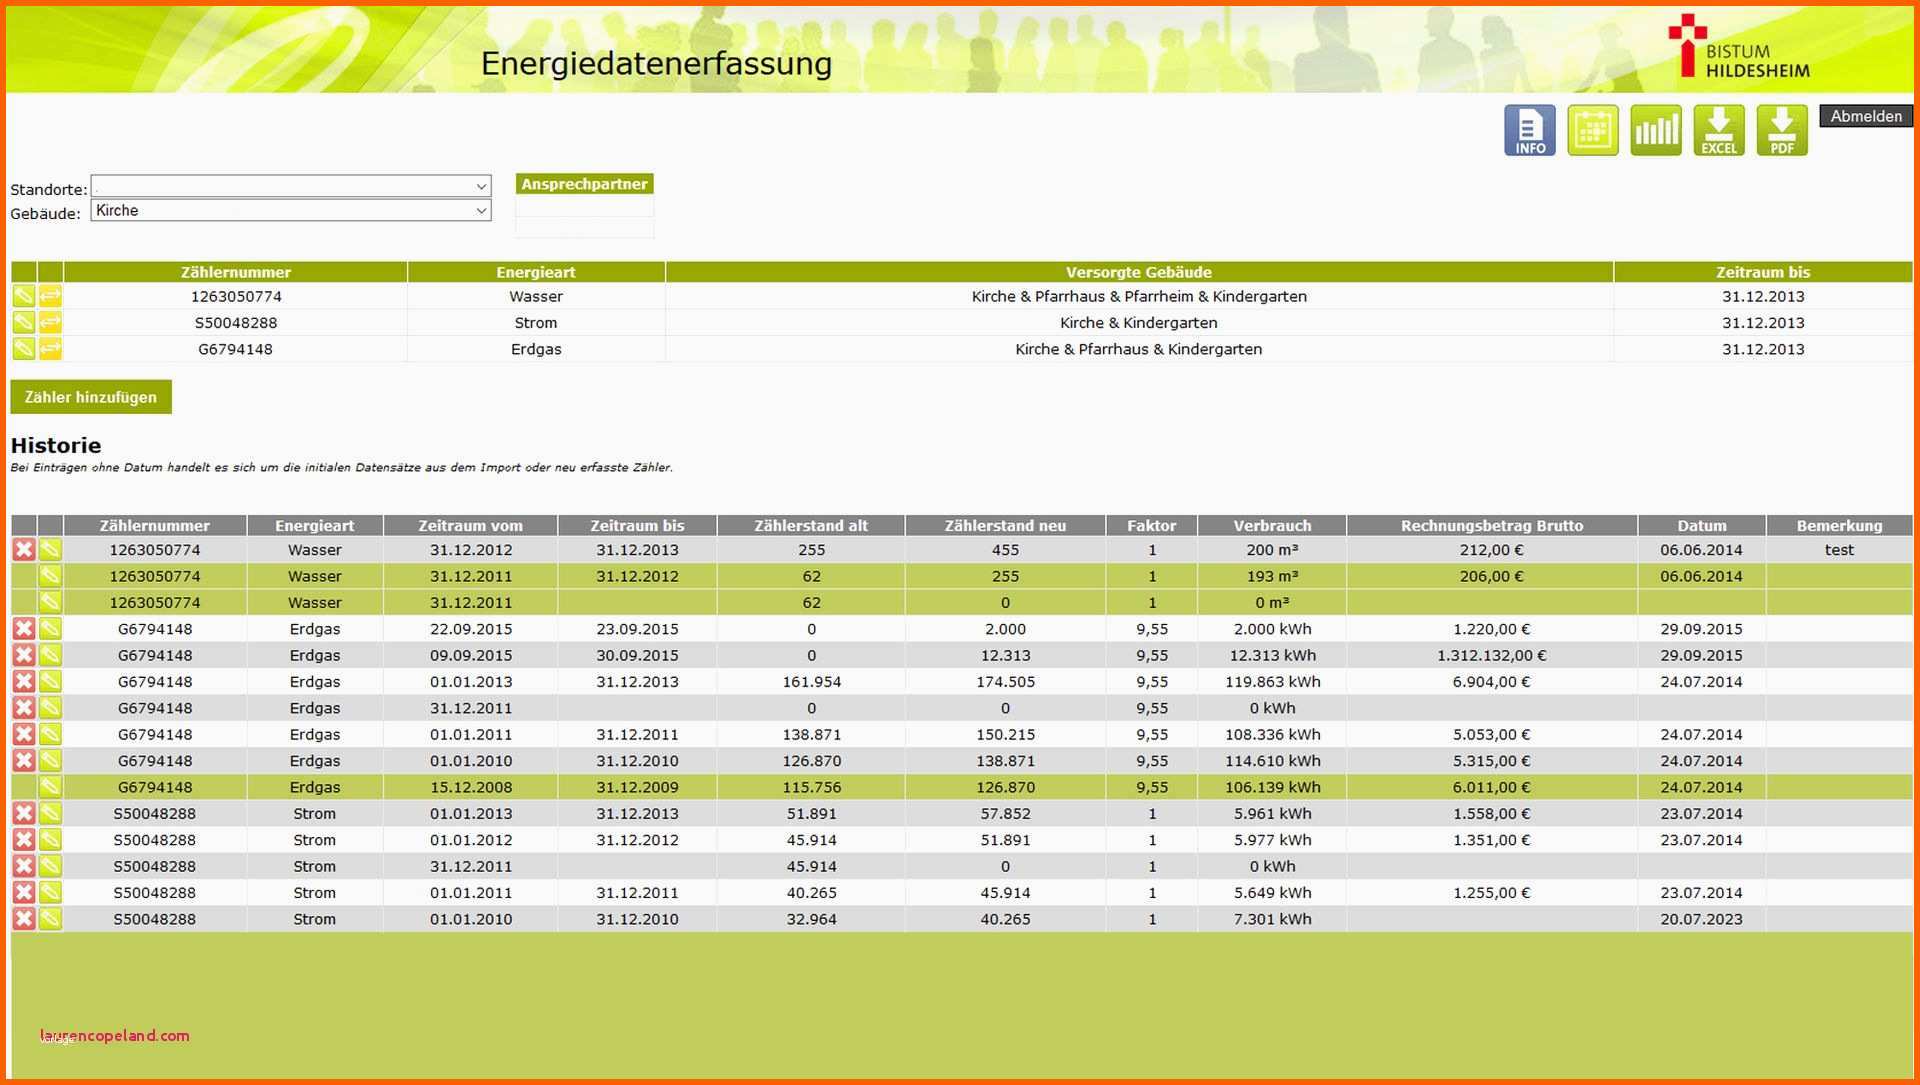The width and height of the screenshot is (1920, 1085).
Task: Select the remark cell containing test
Action: (x=1839, y=550)
